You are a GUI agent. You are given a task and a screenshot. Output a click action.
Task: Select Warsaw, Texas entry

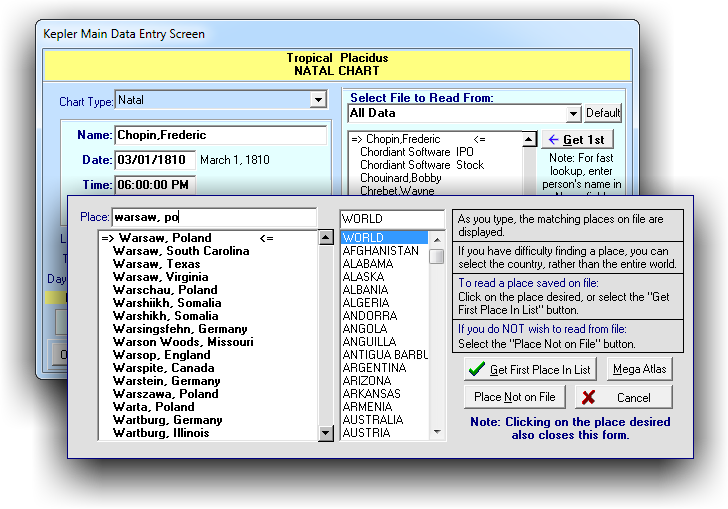[x=156, y=264]
